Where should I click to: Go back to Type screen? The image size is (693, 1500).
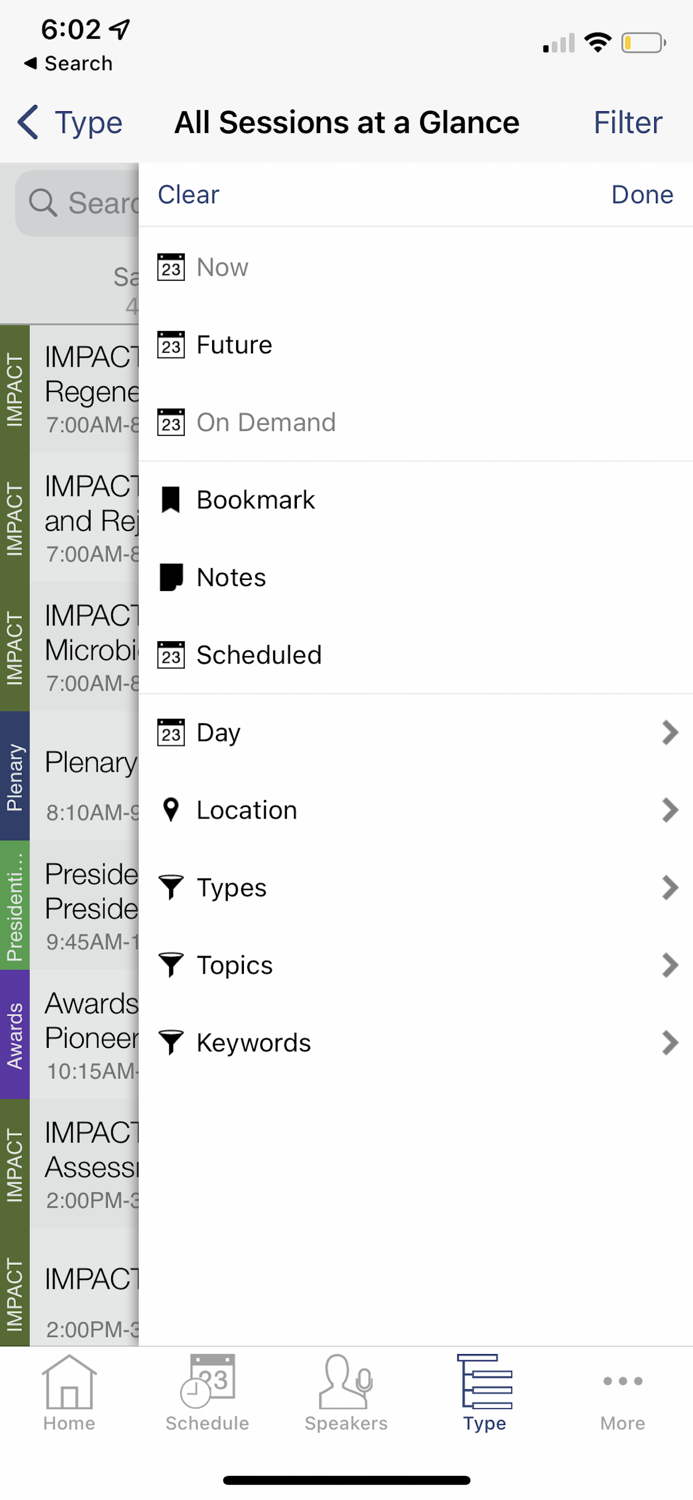pyautogui.click(x=70, y=123)
